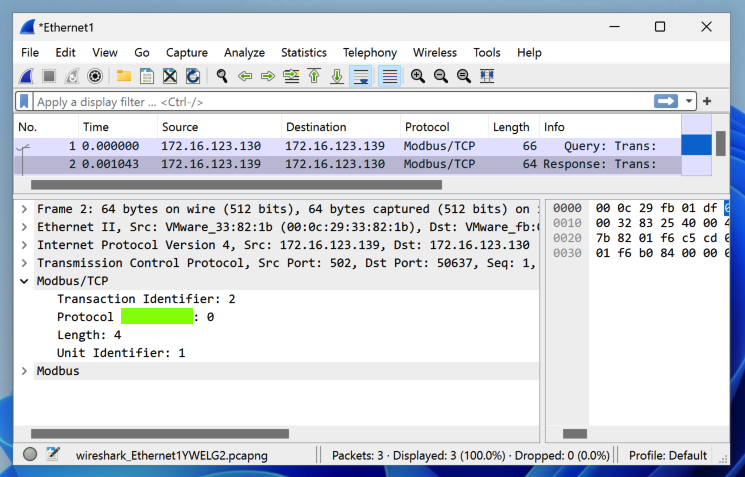Close this capture file icon

point(170,76)
